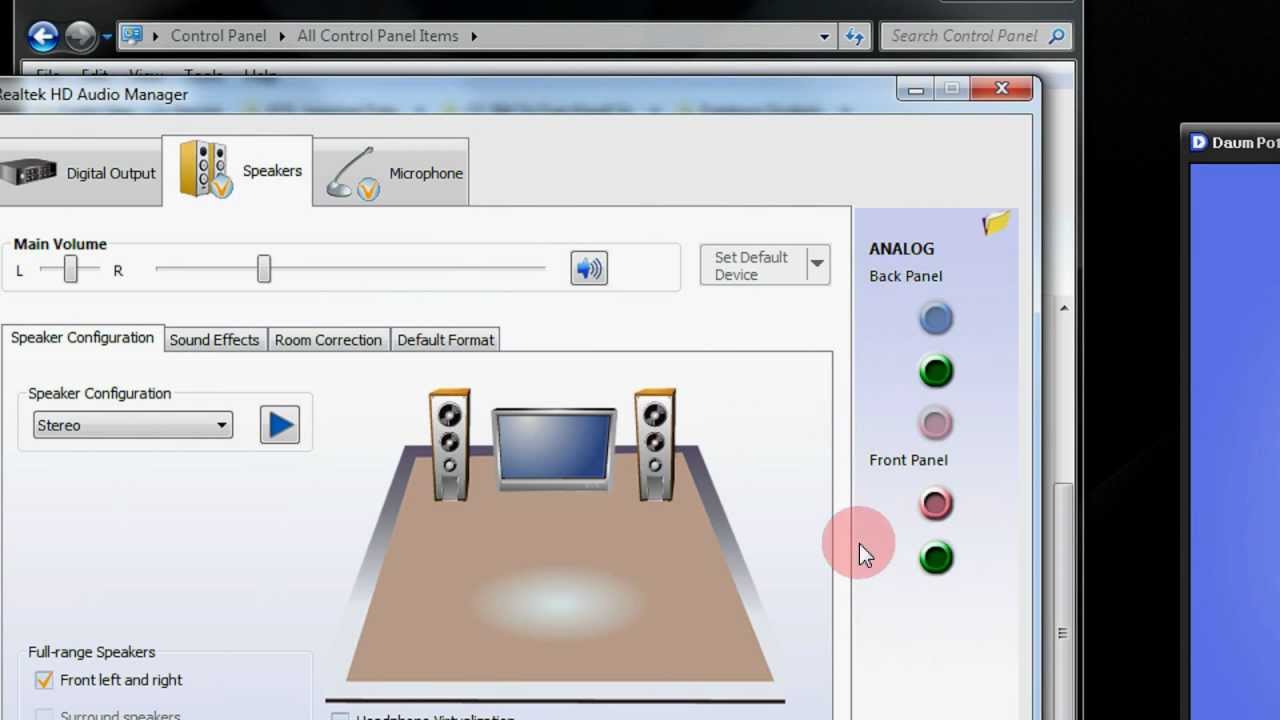Screen dimensions: 1280x720
Task: Expand the arrow after All Control Panel Items
Action: pos(474,36)
